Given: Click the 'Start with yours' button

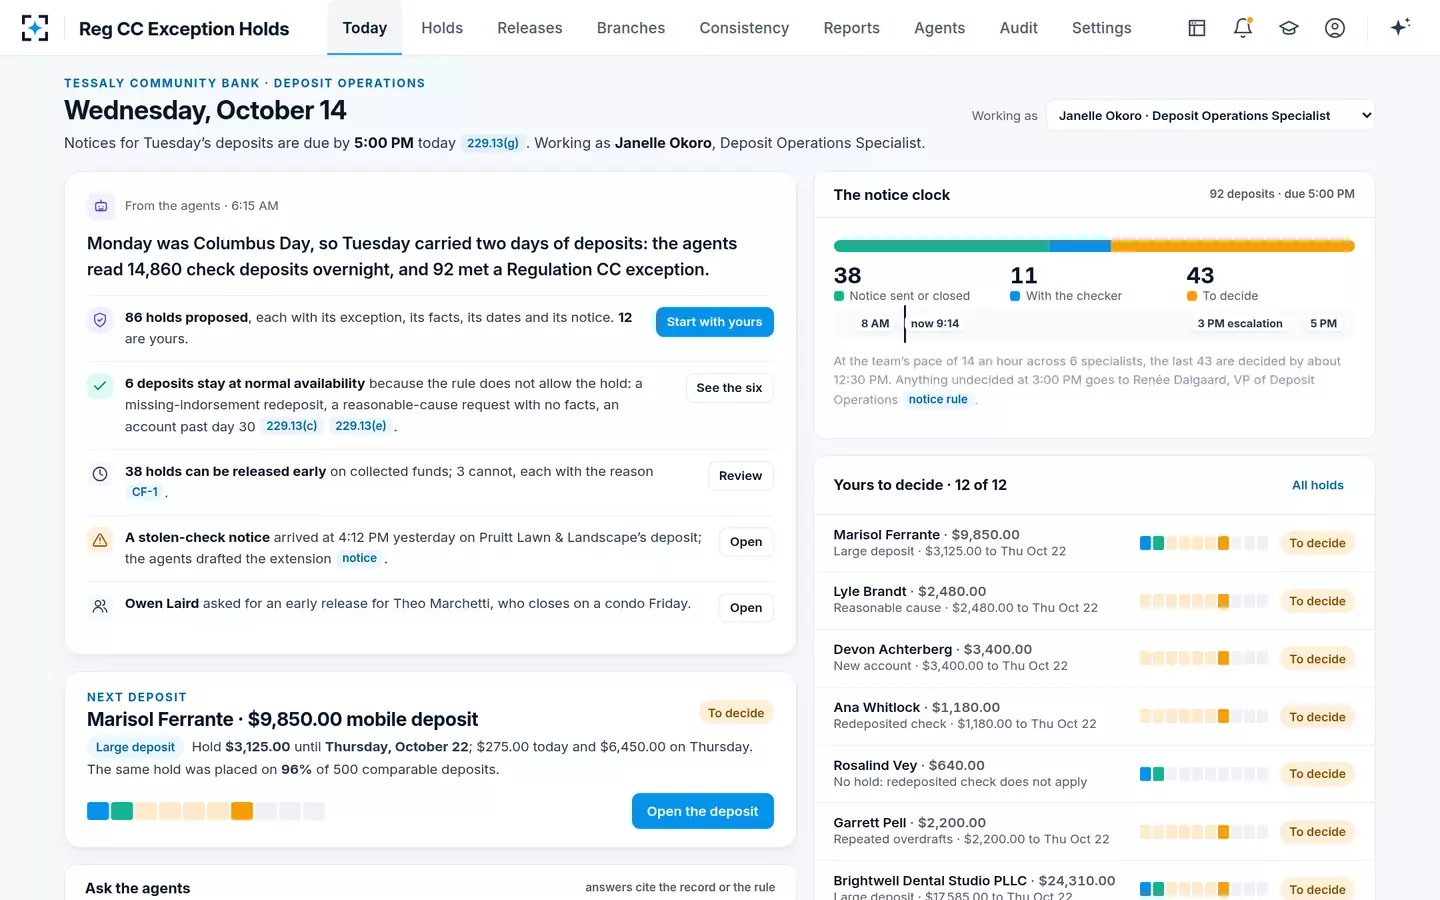Looking at the screenshot, I should point(715,322).
